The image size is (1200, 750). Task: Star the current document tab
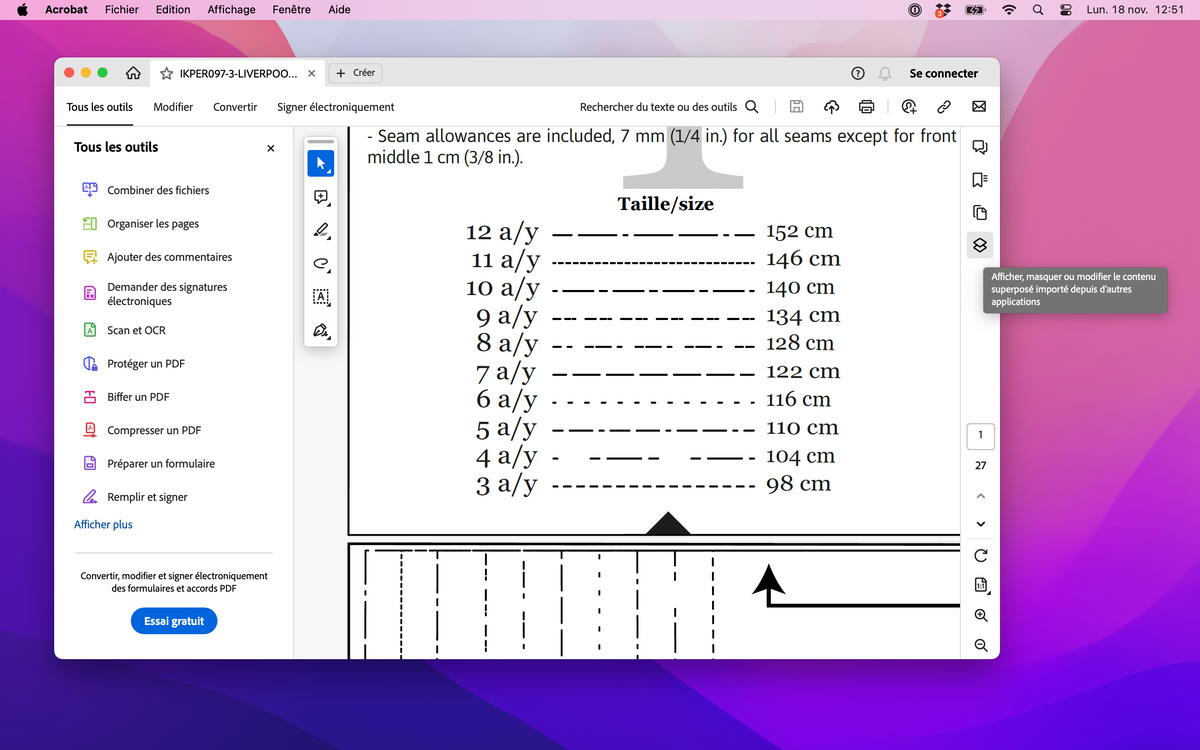coord(167,73)
